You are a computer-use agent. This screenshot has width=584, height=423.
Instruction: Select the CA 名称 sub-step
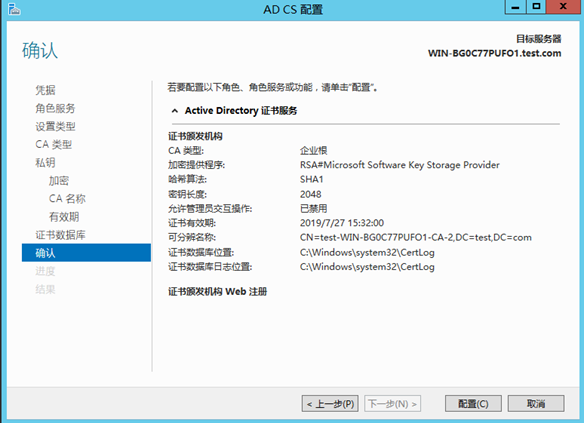click(x=67, y=198)
